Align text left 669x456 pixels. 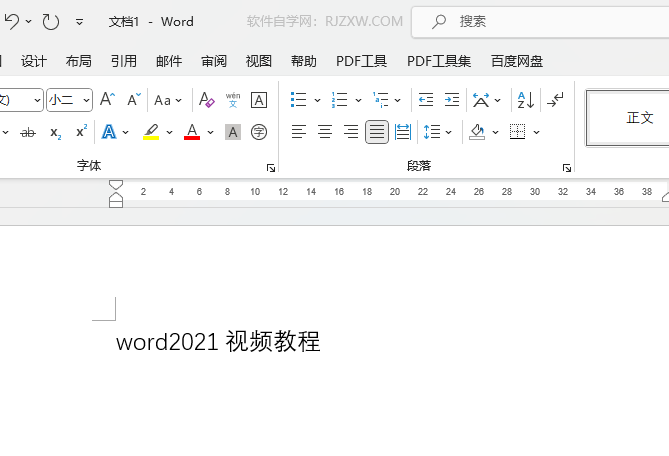(x=299, y=132)
